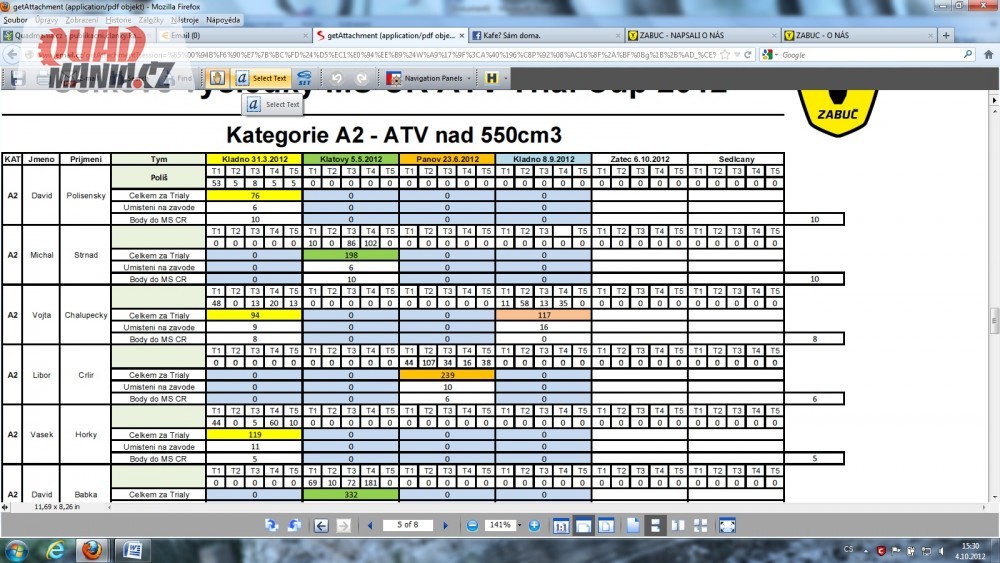The image size is (1000, 563).
Task: Toggle the highlighted continuous page layout icon
Action: coord(655,525)
